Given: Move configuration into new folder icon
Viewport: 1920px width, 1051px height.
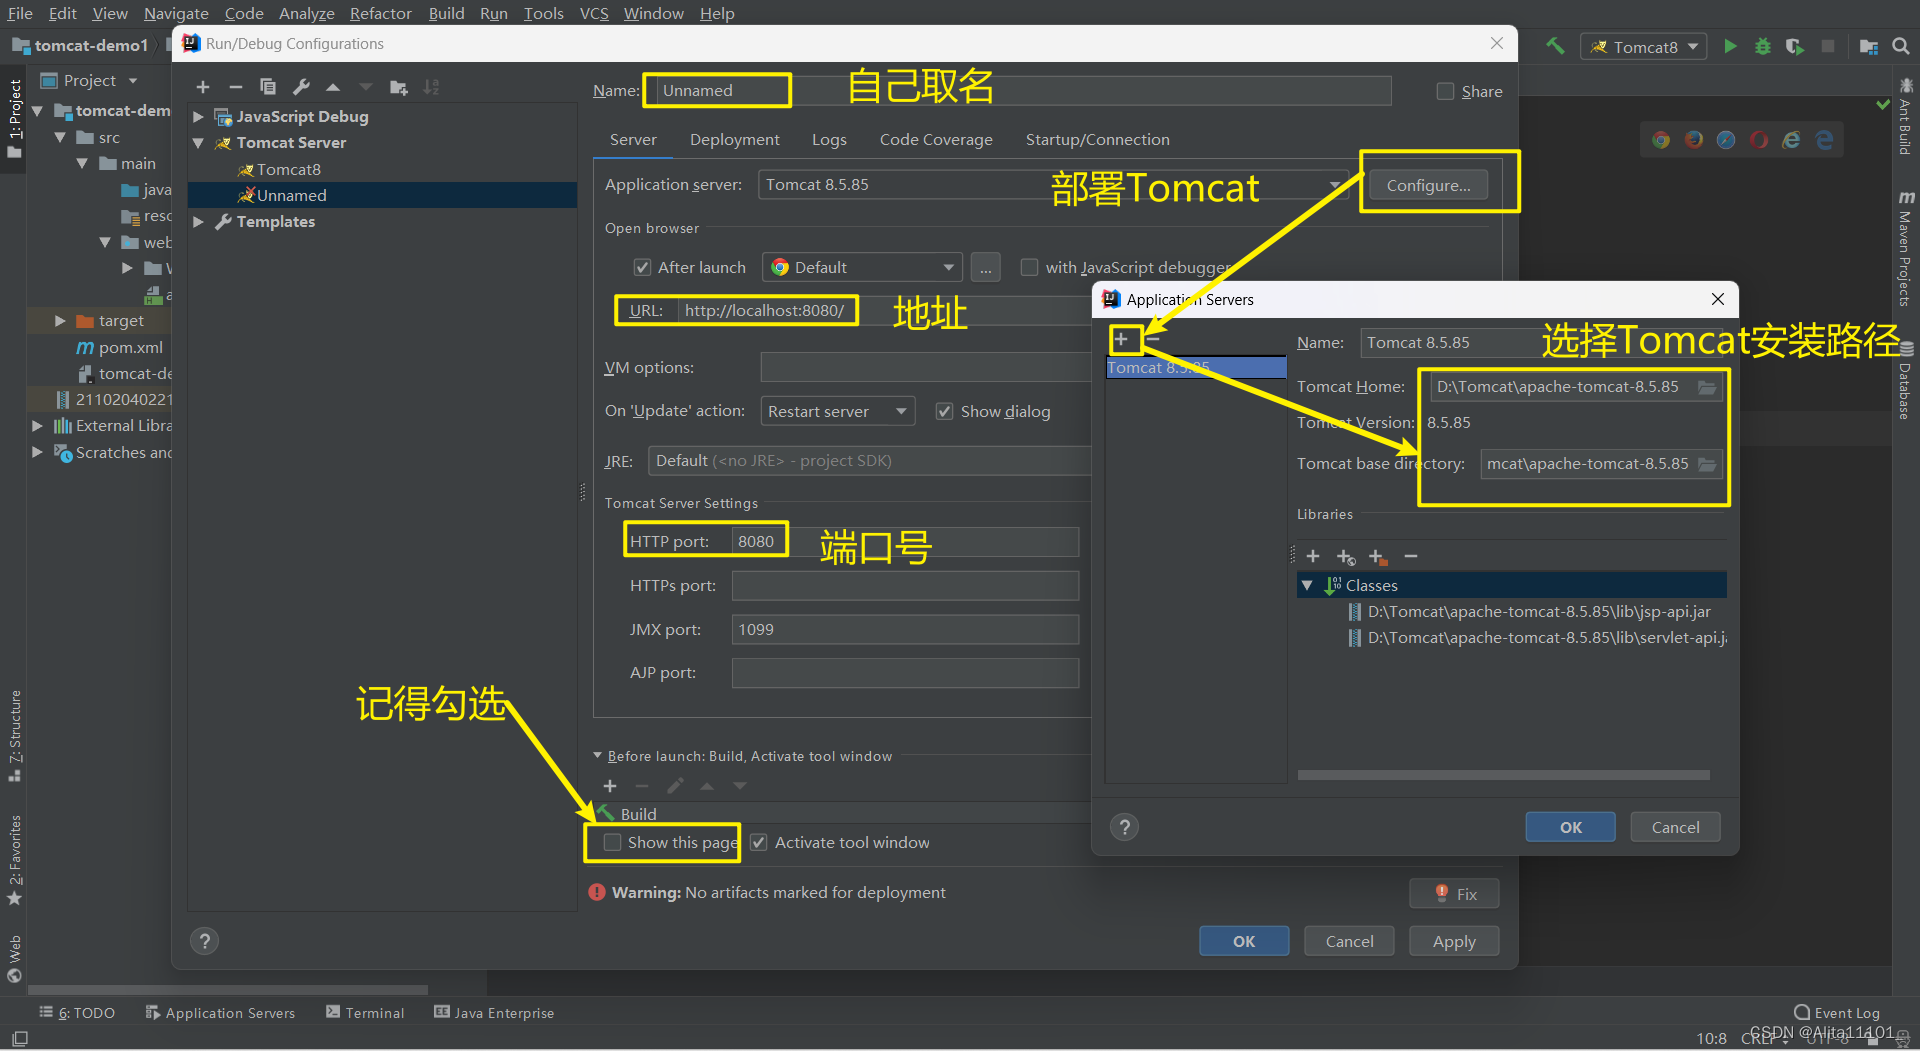Looking at the screenshot, I should point(398,87).
